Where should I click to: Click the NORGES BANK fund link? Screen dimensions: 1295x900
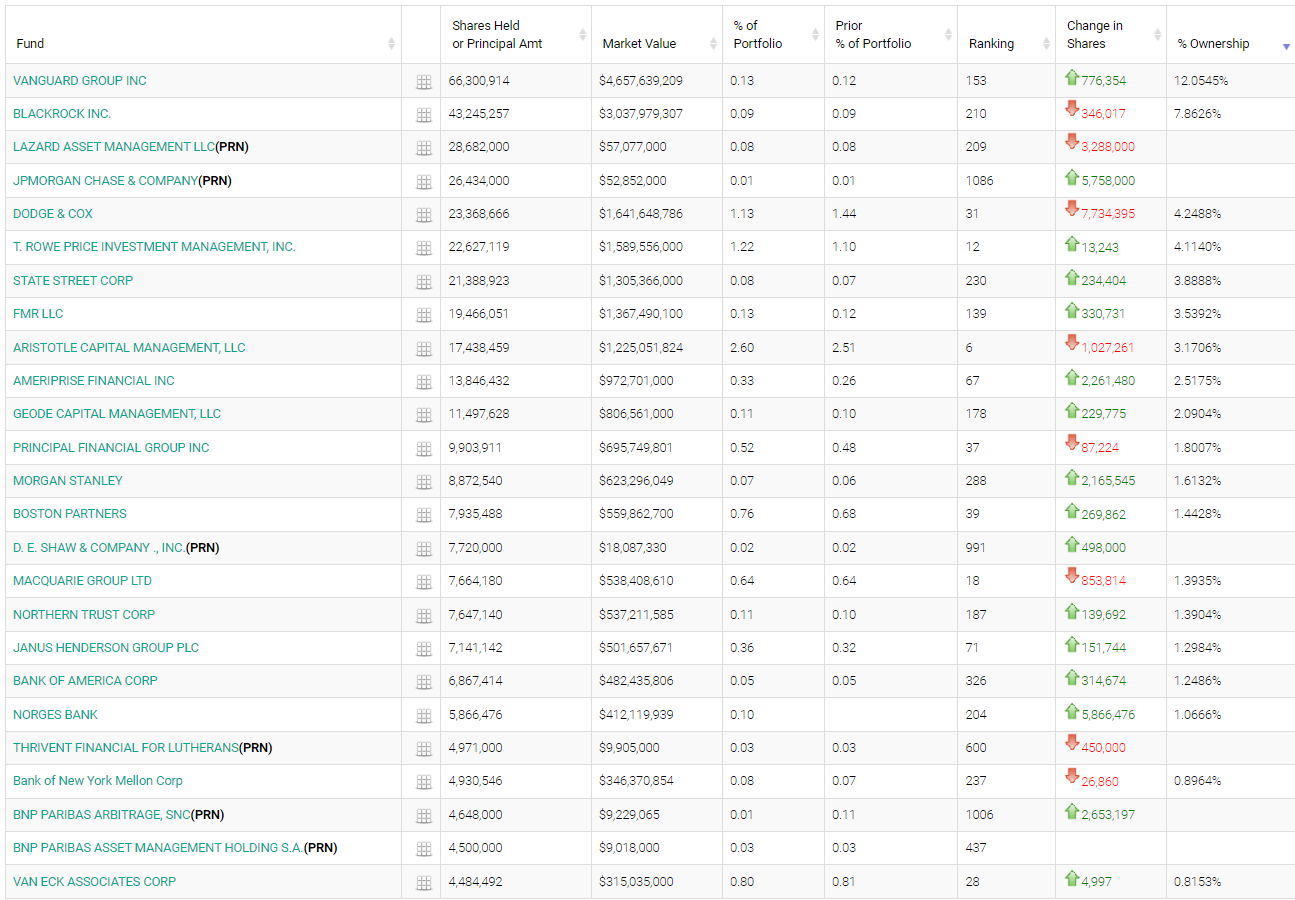point(55,715)
